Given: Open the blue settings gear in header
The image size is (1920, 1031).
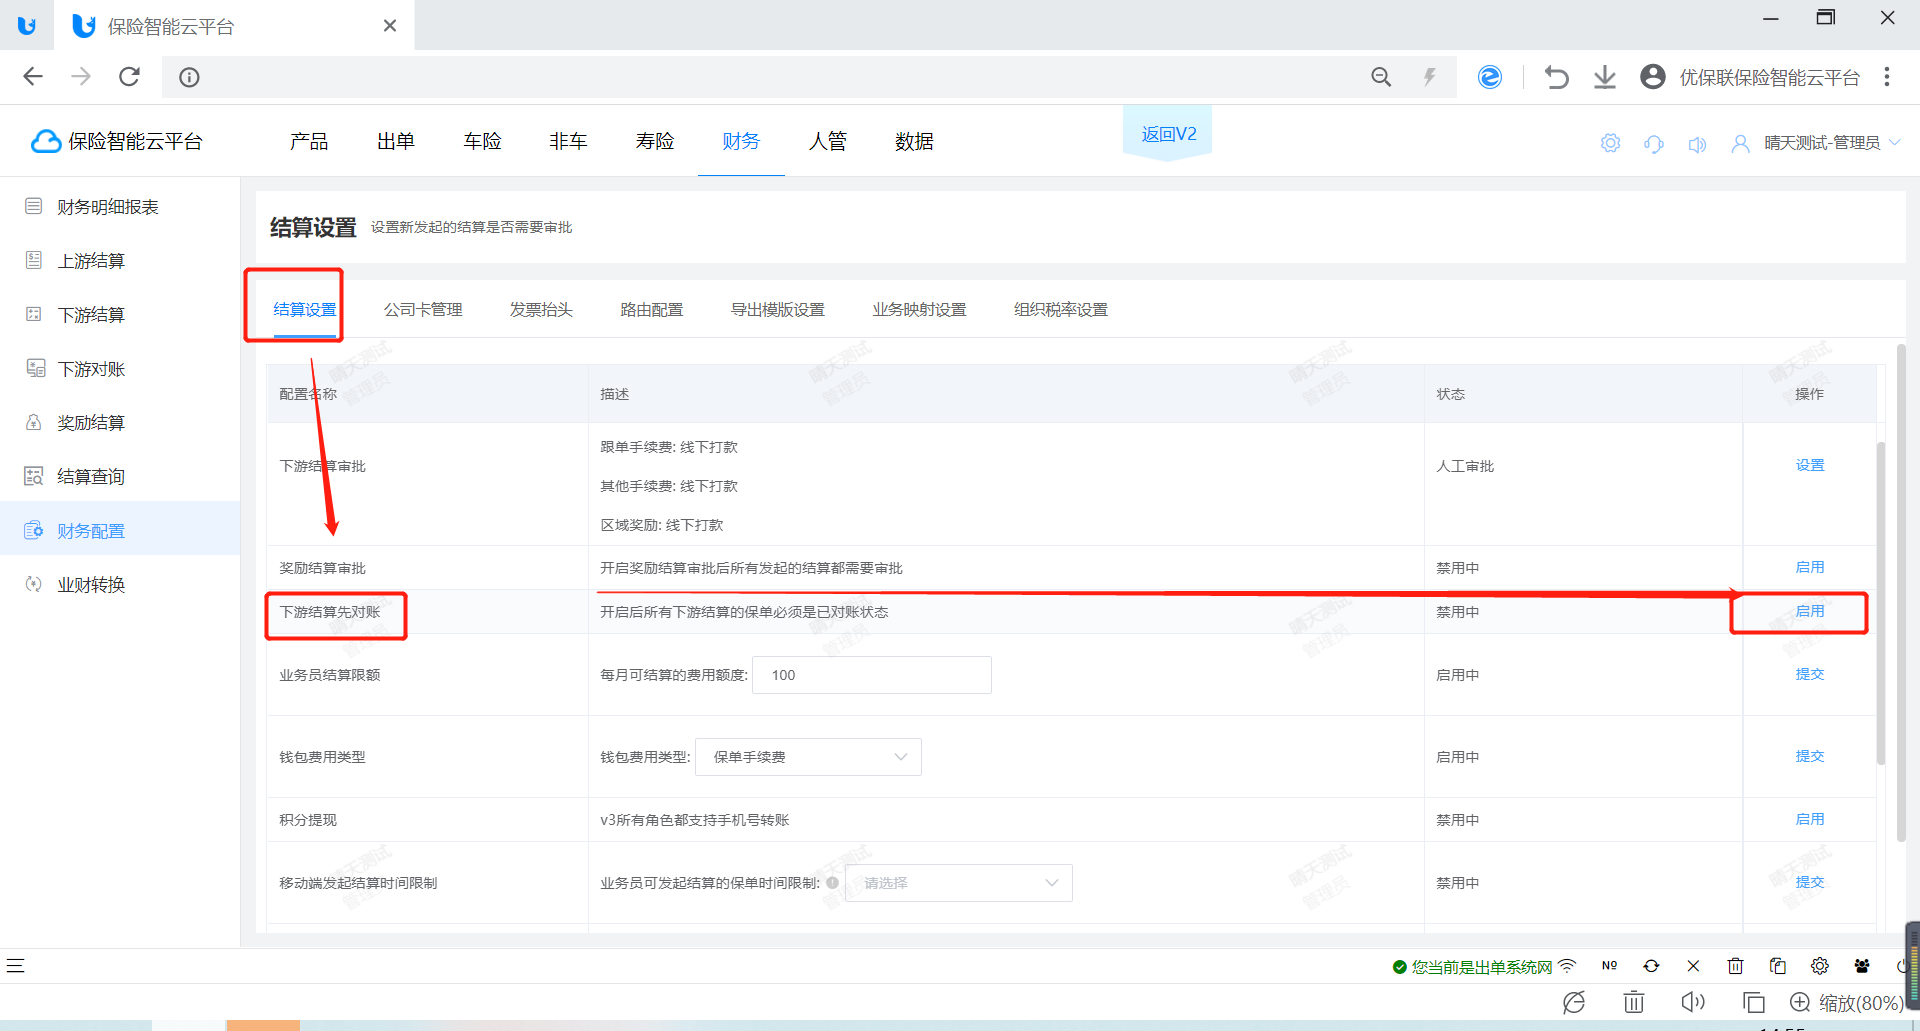Looking at the screenshot, I should pyautogui.click(x=1610, y=143).
